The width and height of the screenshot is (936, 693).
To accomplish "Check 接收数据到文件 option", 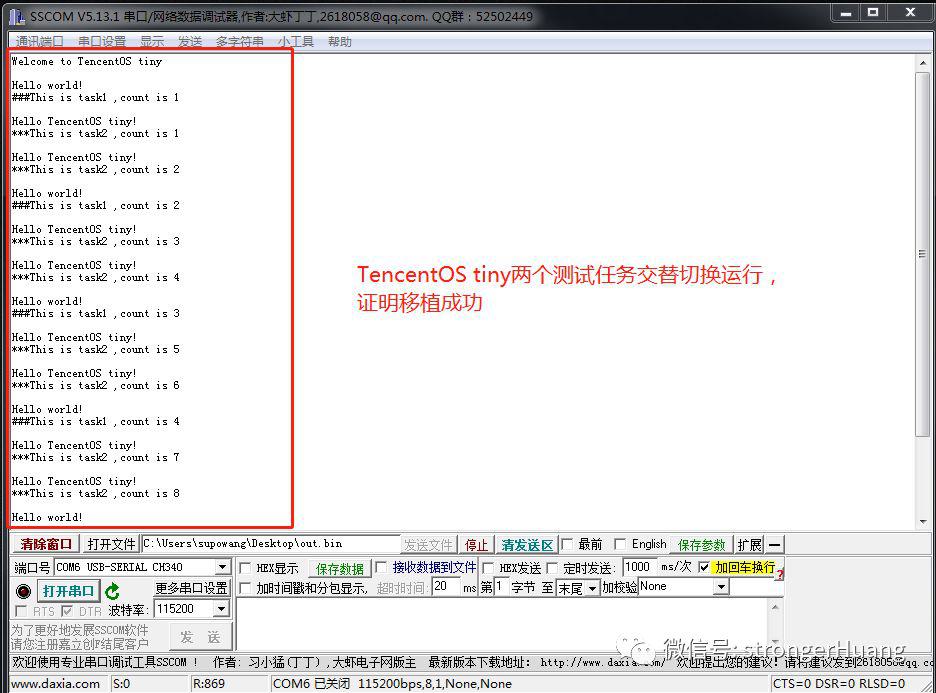I will pyautogui.click(x=380, y=566).
